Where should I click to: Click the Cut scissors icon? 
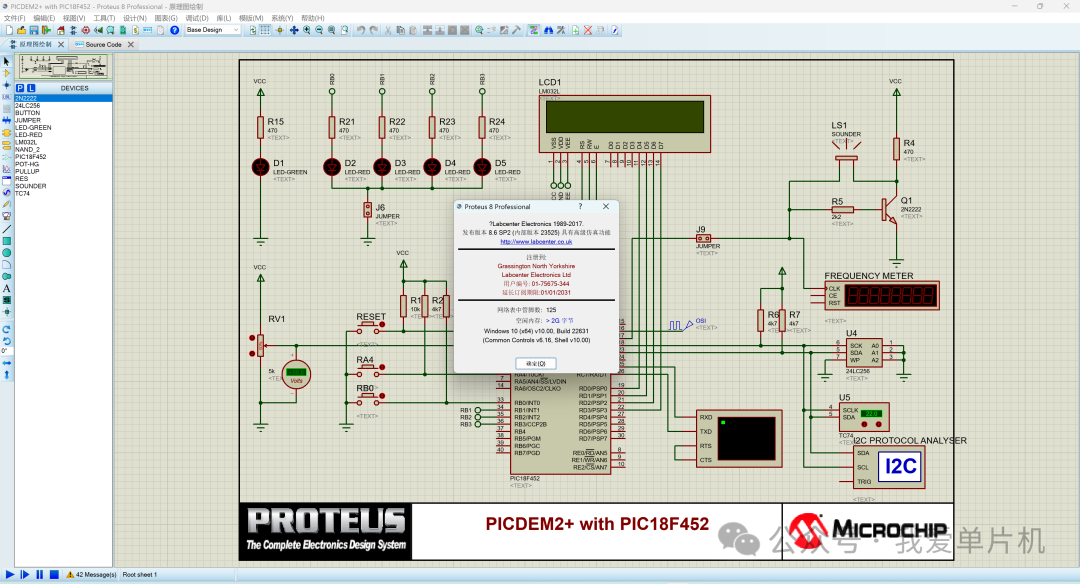pyautogui.click(x=388, y=30)
